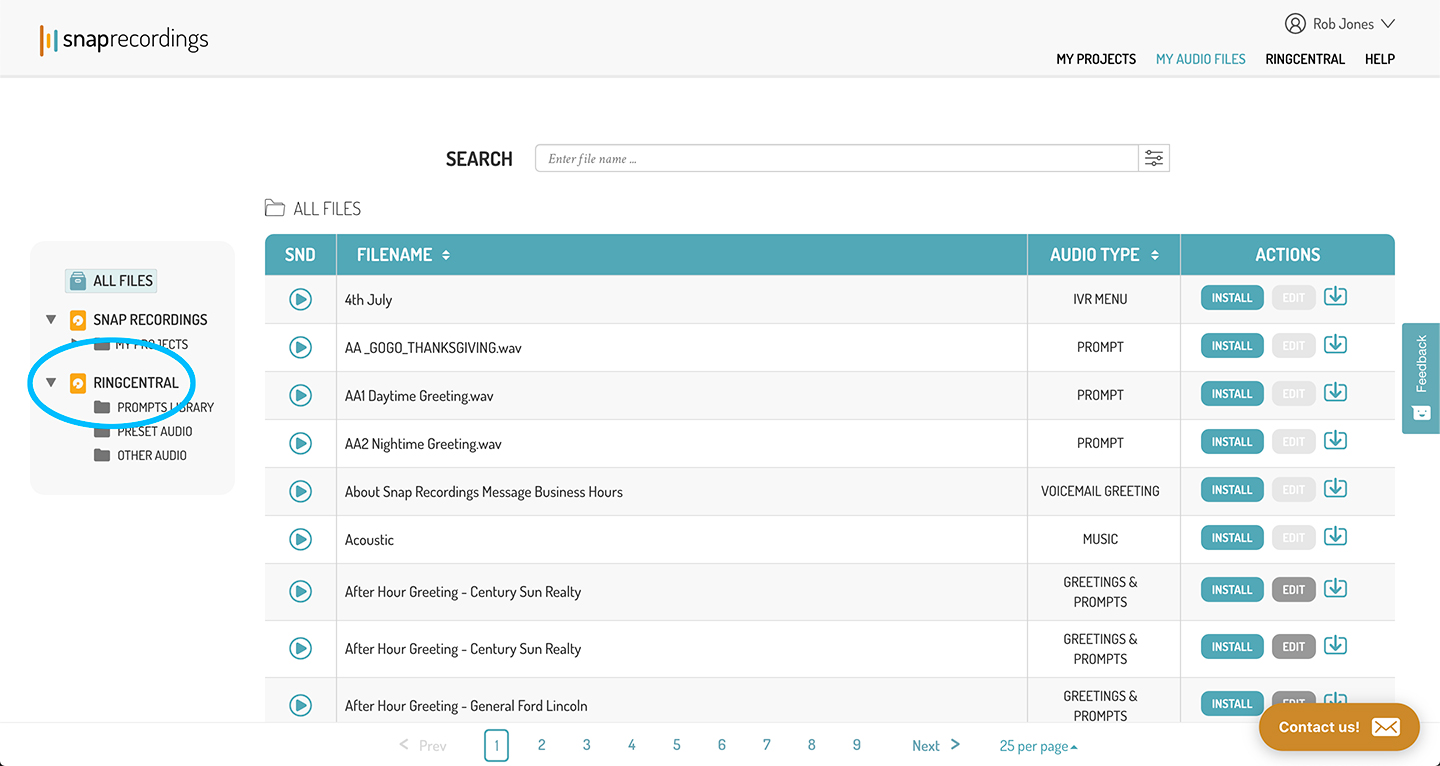Click the Contact us! button
The width and height of the screenshot is (1440, 766).
click(1339, 727)
